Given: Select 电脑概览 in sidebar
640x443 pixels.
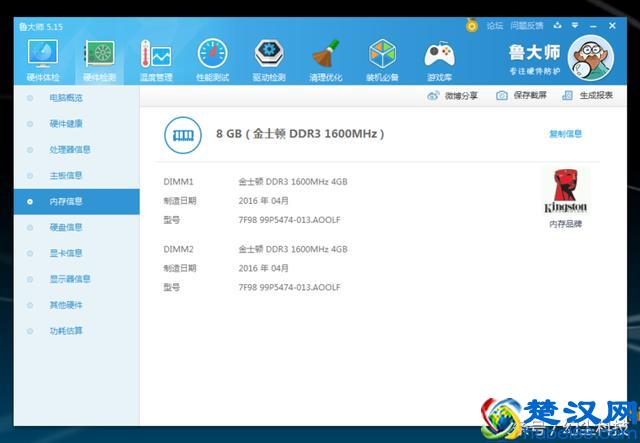Looking at the screenshot, I should pos(66,98).
